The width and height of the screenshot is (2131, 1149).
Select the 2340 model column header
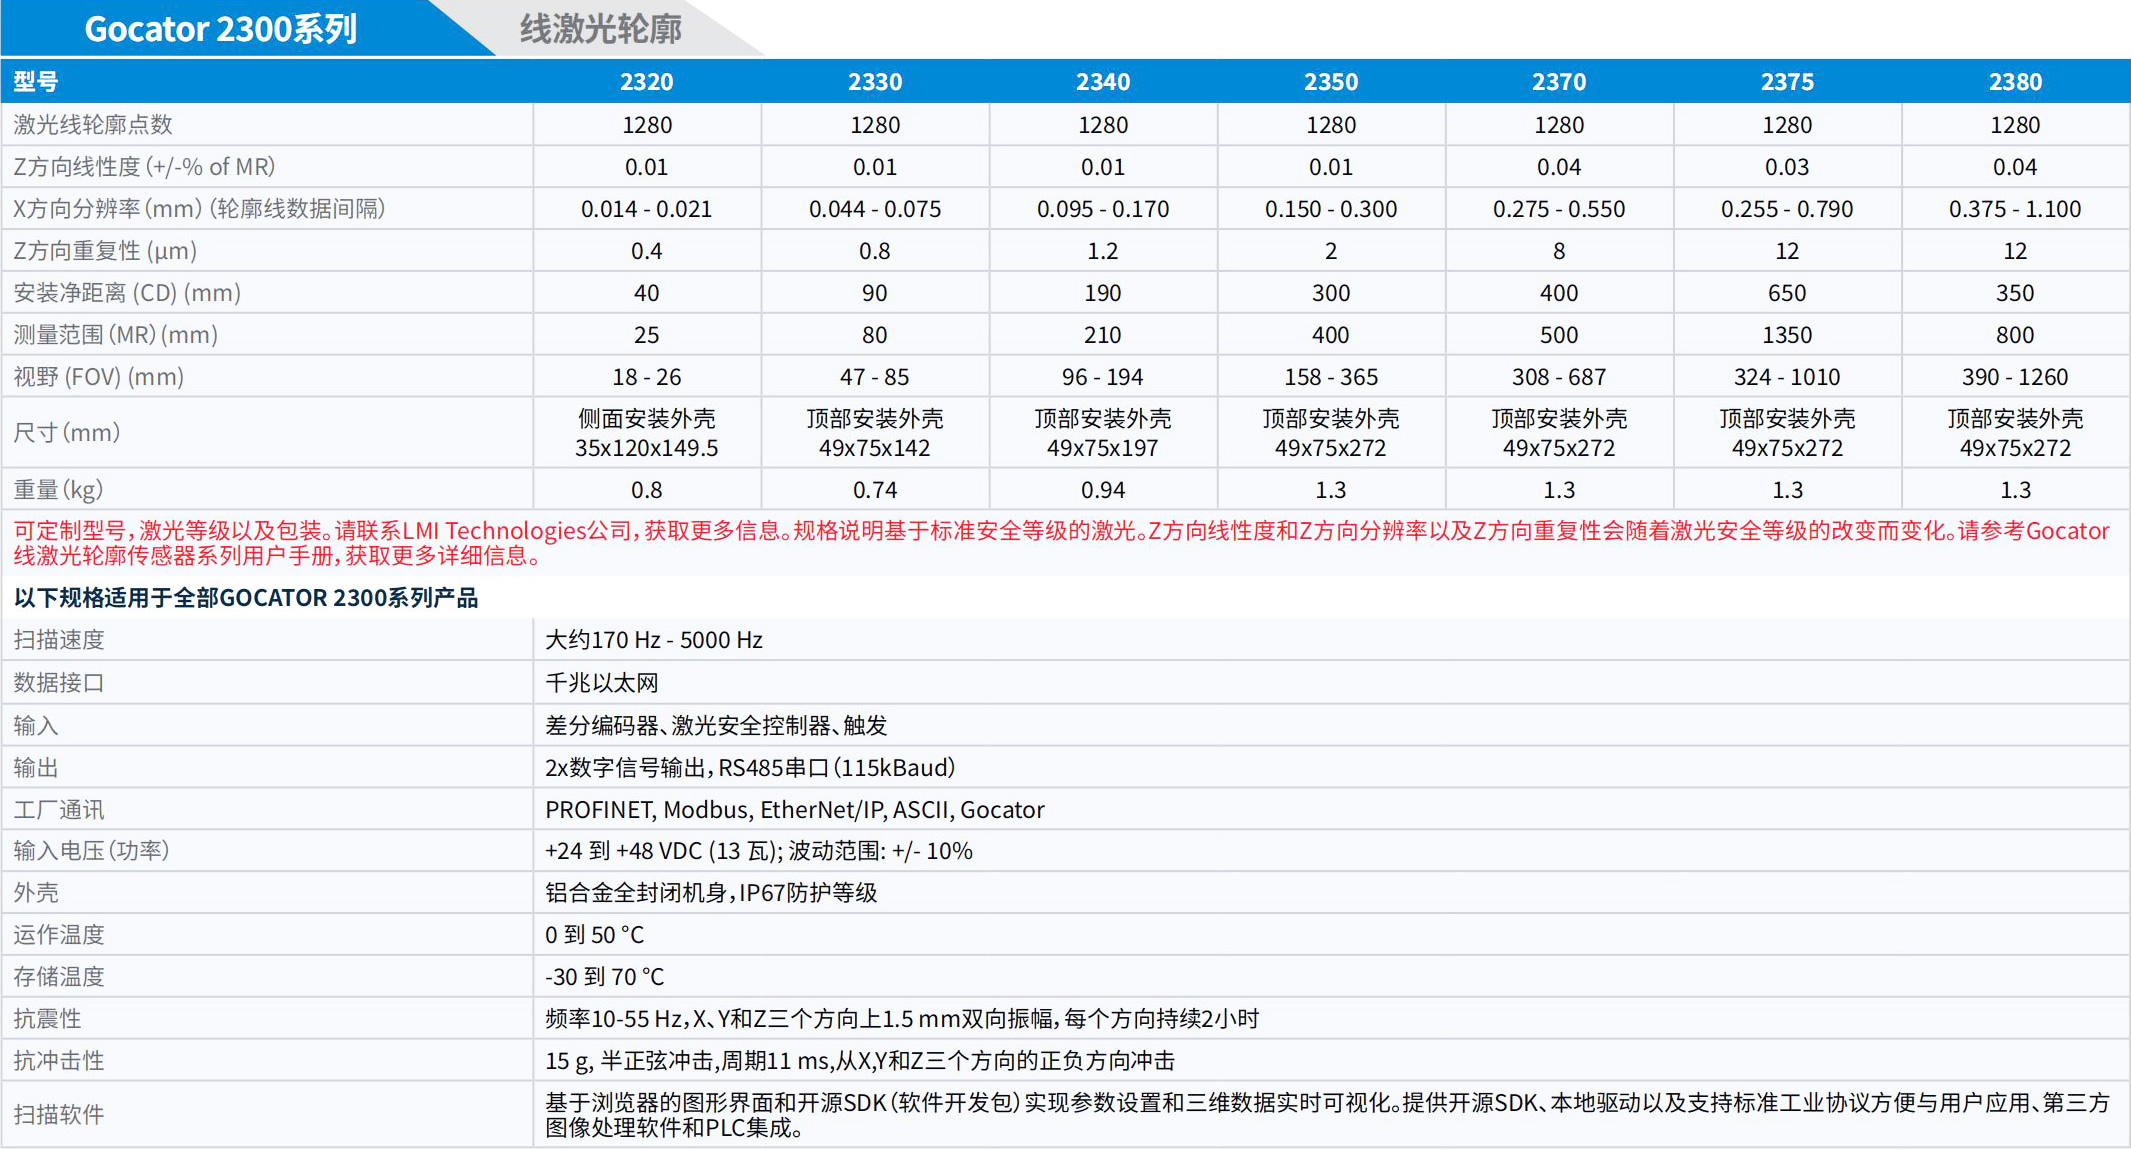point(1102,81)
